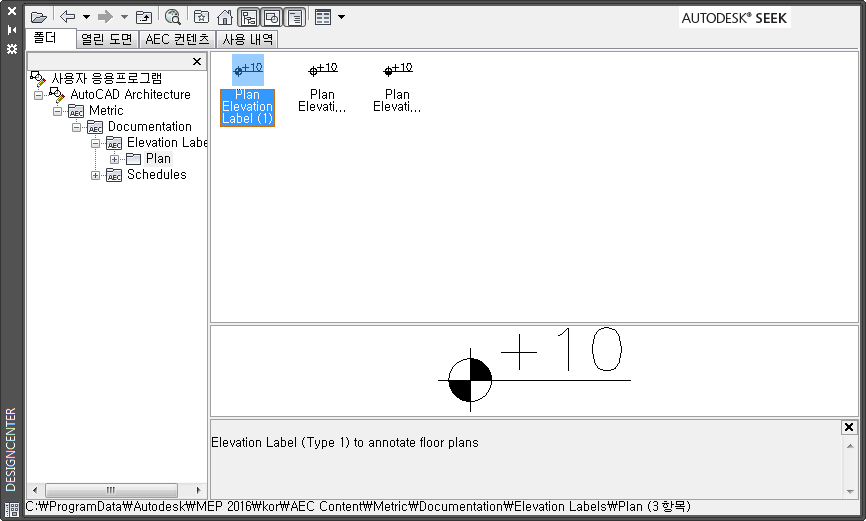Click tree pane scroll left arrow
The width and height of the screenshot is (866, 521).
(35, 490)
